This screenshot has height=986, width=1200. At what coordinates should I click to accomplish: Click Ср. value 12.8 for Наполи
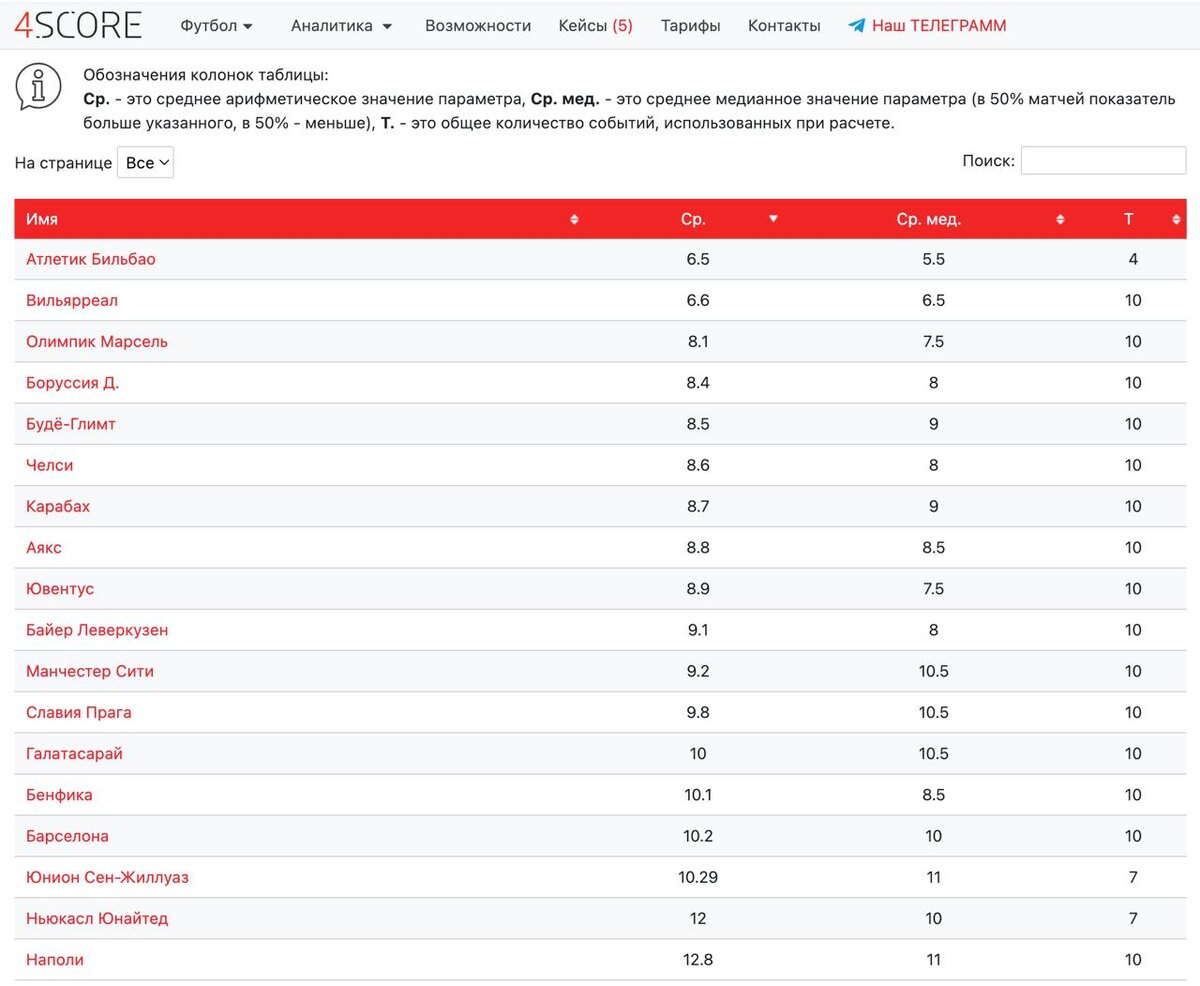698,960
